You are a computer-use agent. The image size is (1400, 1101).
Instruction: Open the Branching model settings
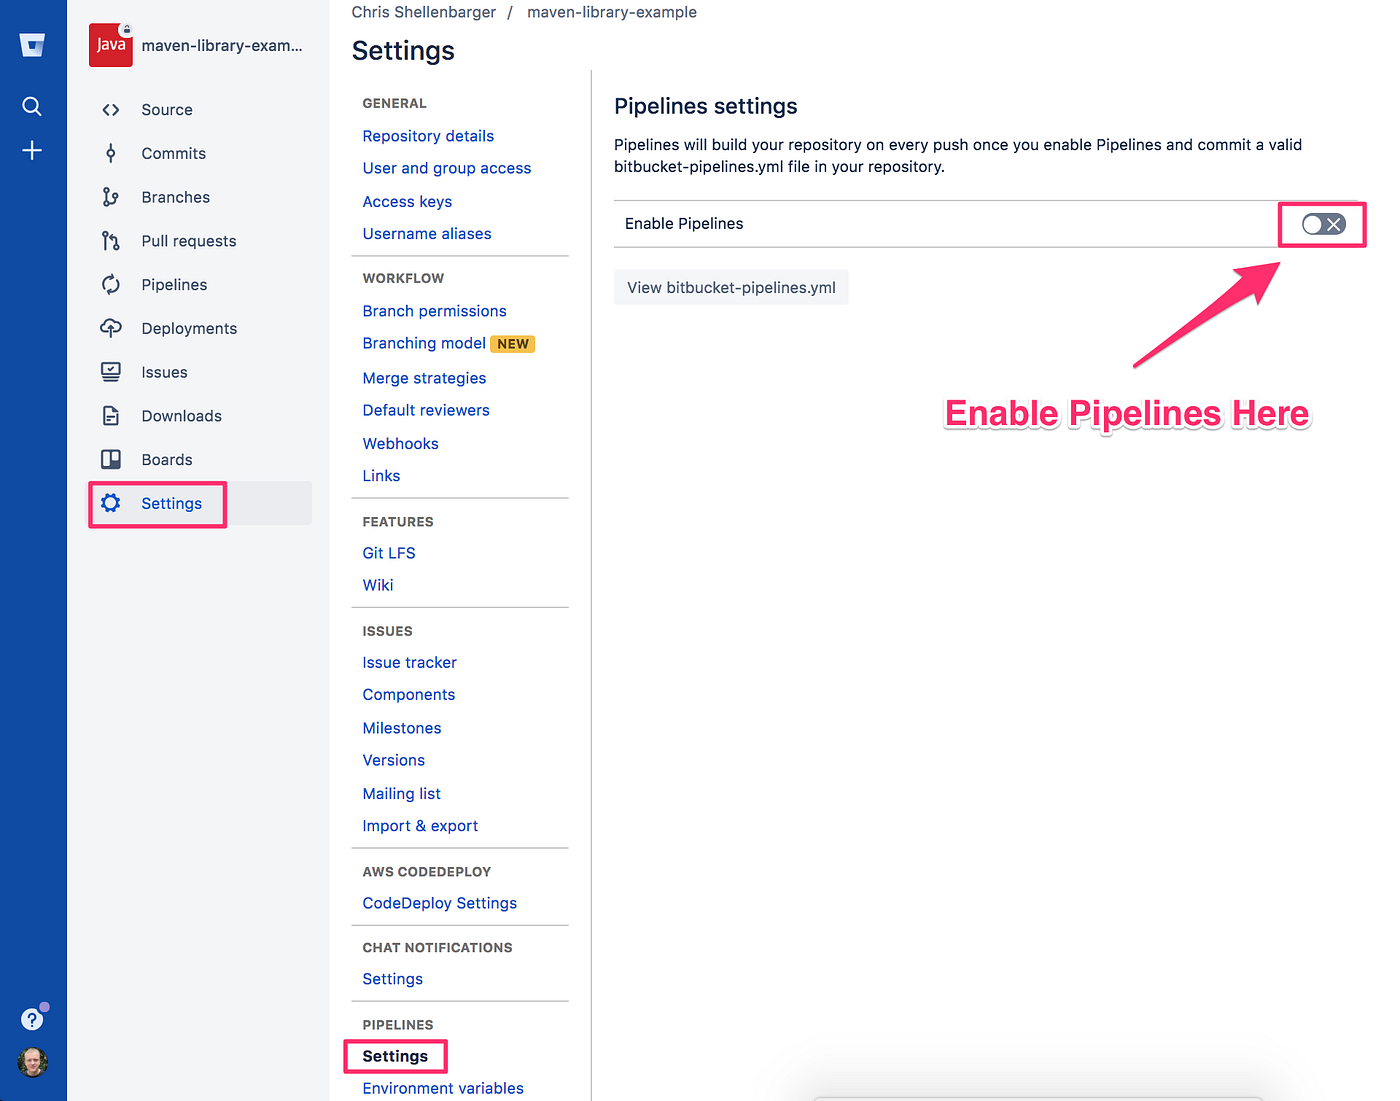(x=424, y=343)
